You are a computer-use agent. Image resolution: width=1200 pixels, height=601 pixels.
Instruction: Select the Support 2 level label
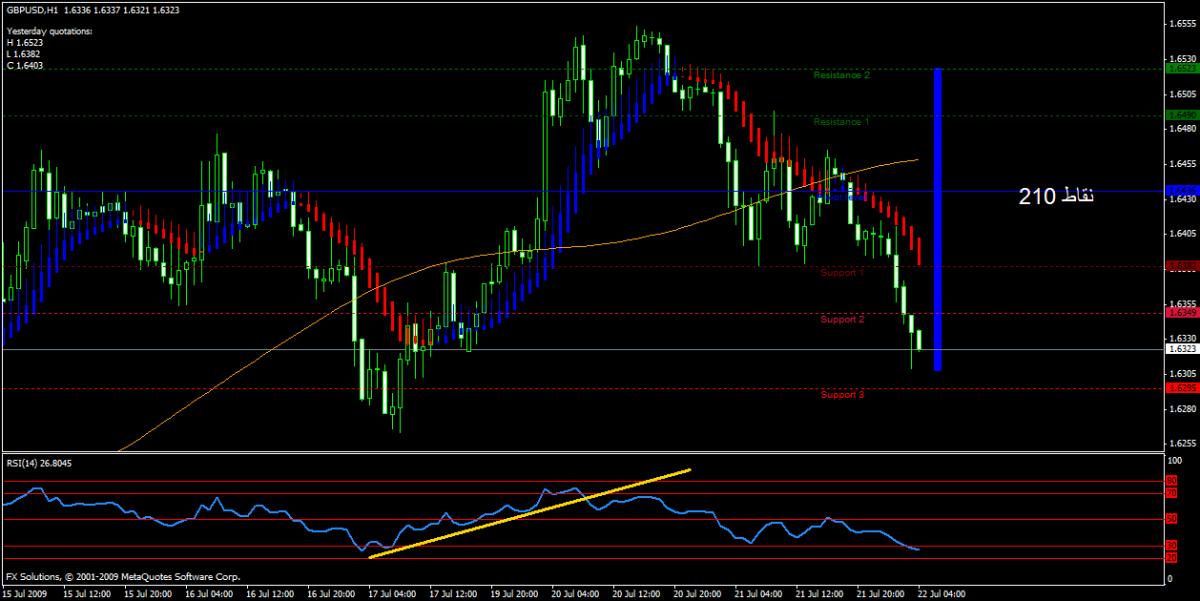(842, 320)
